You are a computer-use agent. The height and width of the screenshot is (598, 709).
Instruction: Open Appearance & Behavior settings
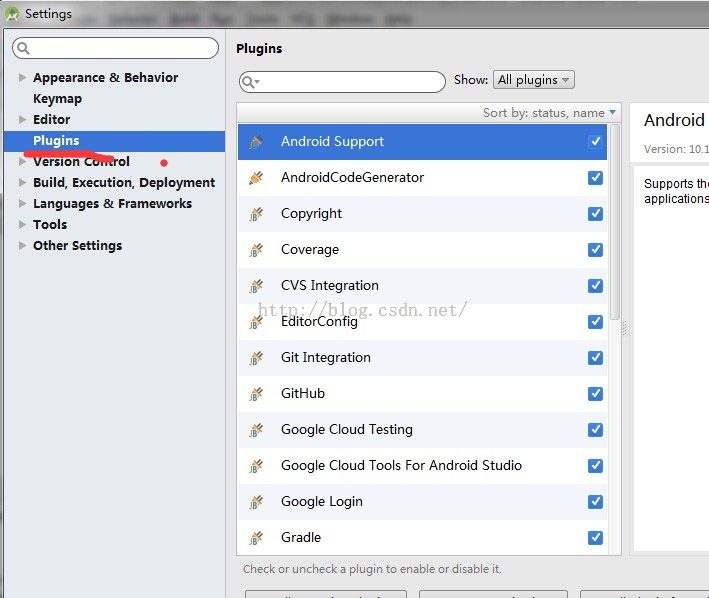(105, 77)
